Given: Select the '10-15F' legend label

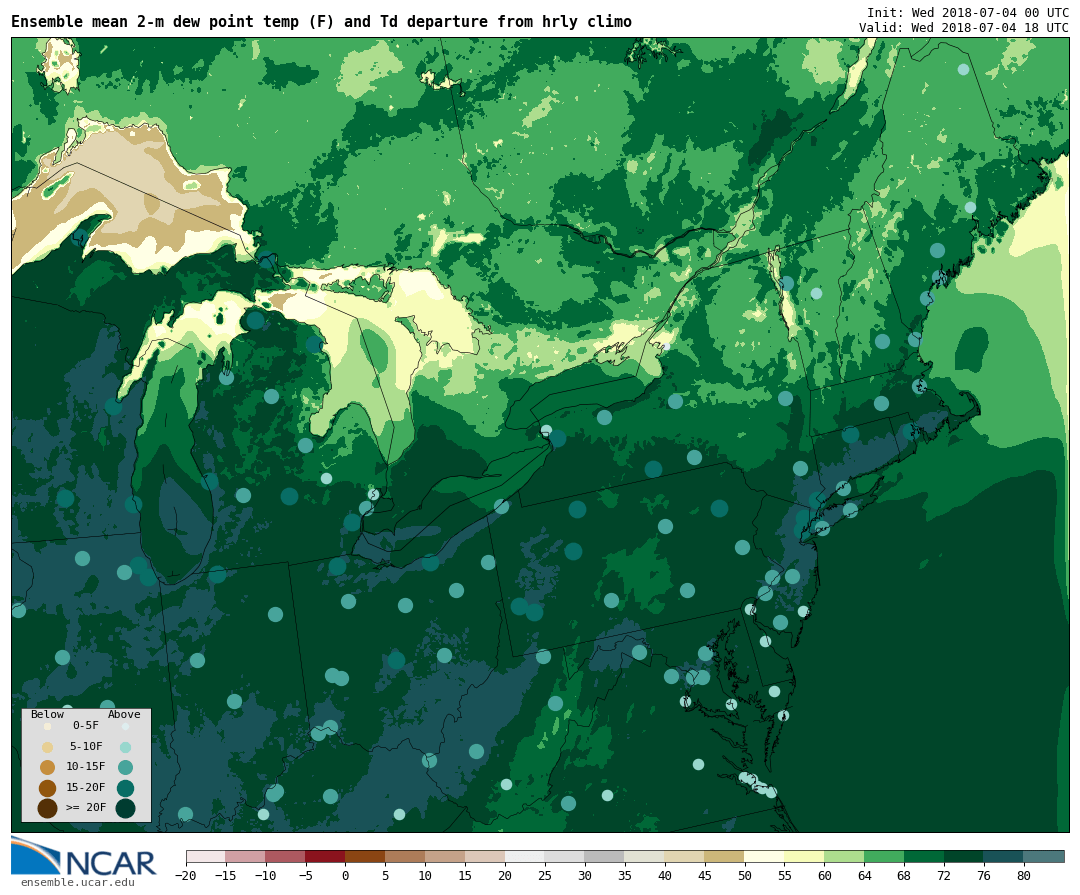Looking at the screenshot, I should (86, 766).
